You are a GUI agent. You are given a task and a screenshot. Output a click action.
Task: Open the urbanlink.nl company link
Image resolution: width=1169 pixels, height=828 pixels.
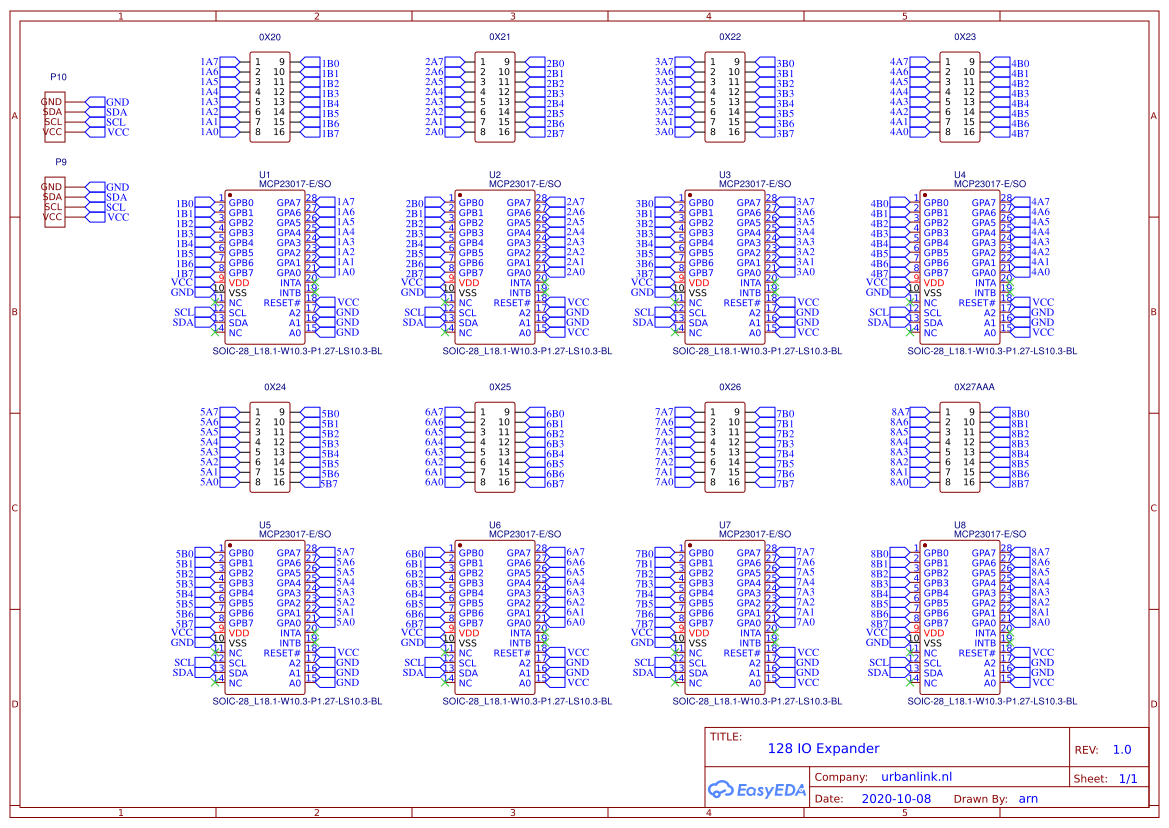click(x=916, y=777)
